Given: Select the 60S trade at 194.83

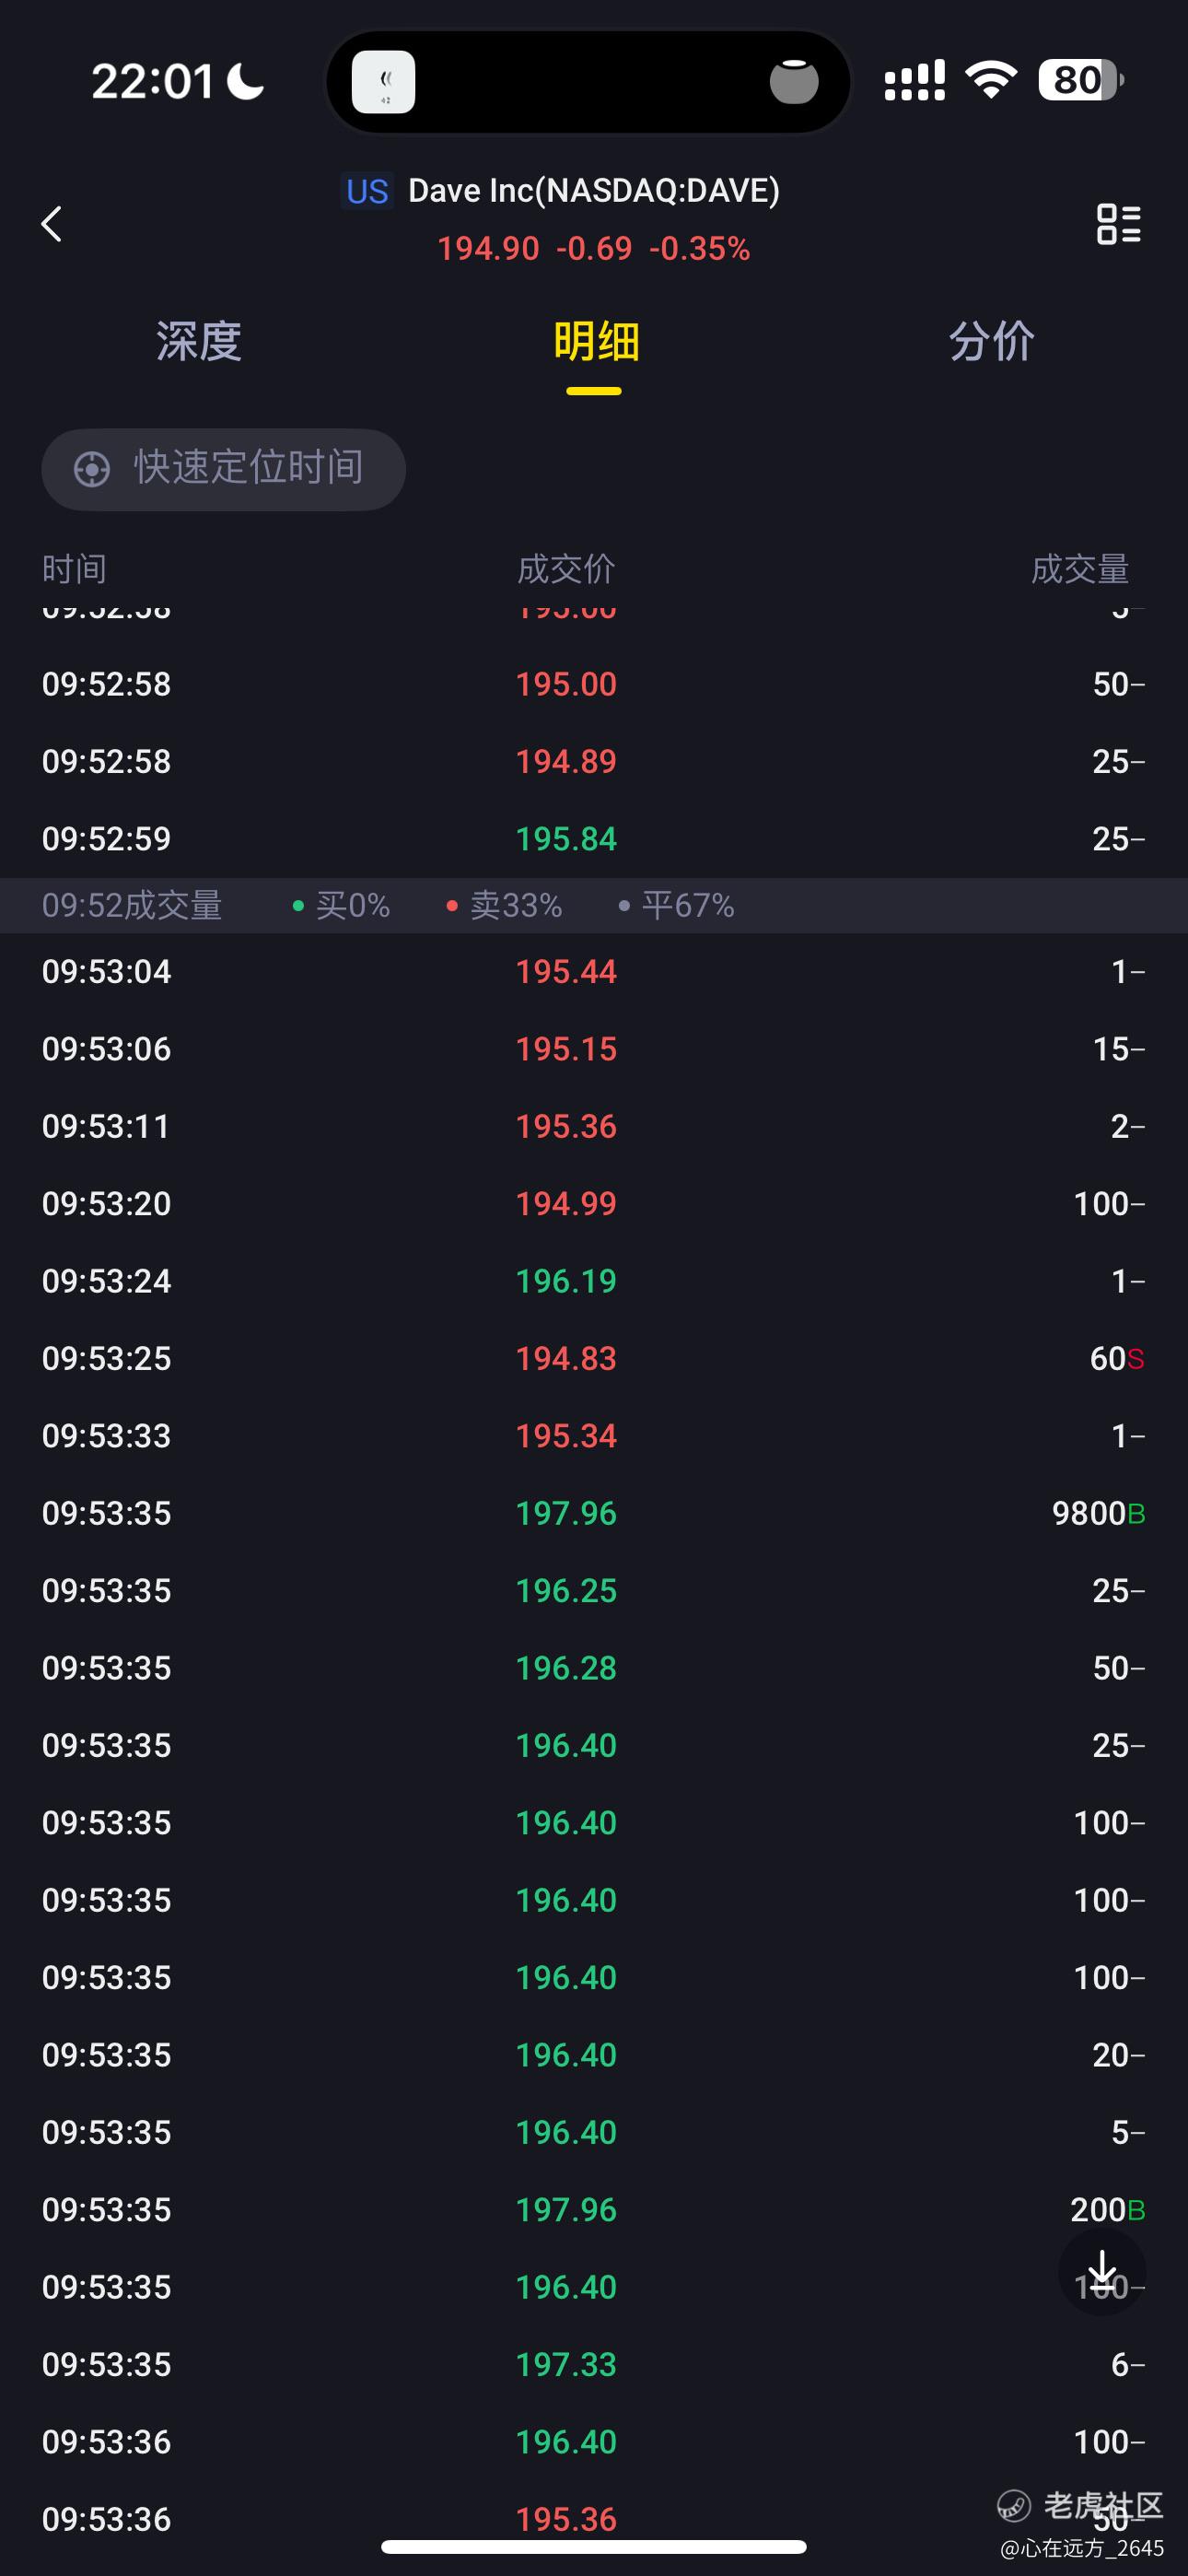Looking at the screenshot, I should coord(594,1358).
